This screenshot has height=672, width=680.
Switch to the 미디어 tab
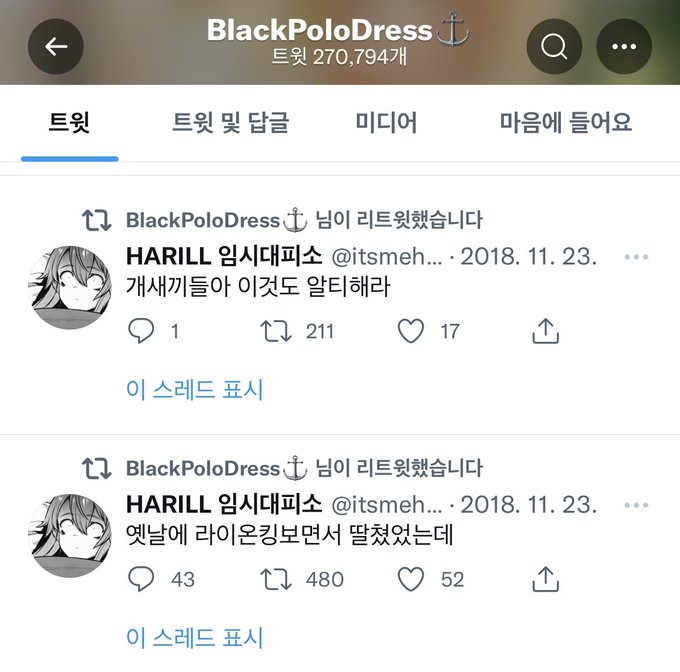point(386,122)
